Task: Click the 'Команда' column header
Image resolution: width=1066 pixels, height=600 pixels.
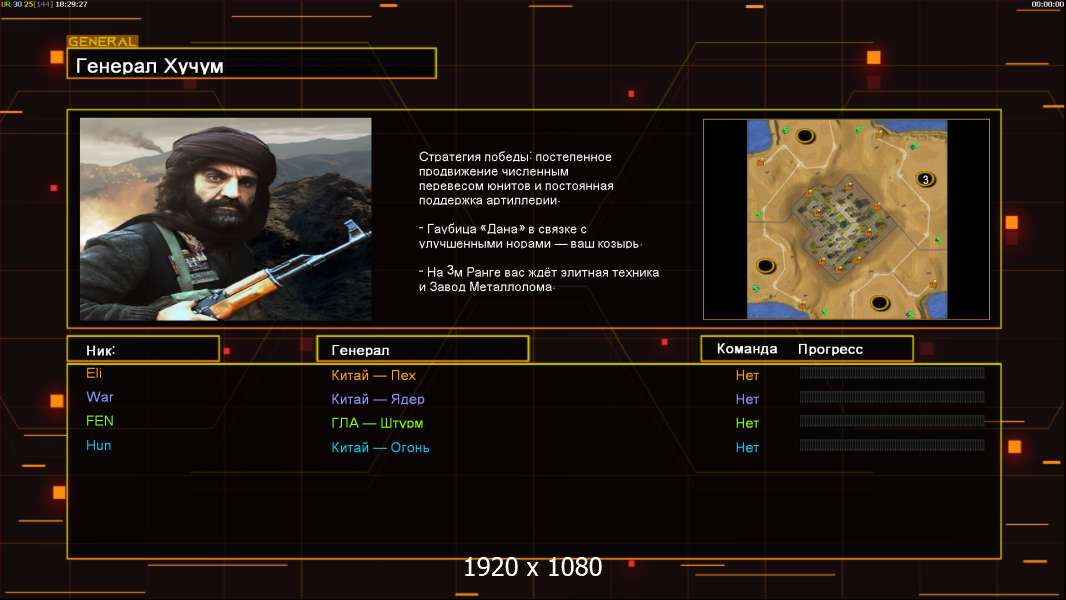Action: tap(747, 349)
